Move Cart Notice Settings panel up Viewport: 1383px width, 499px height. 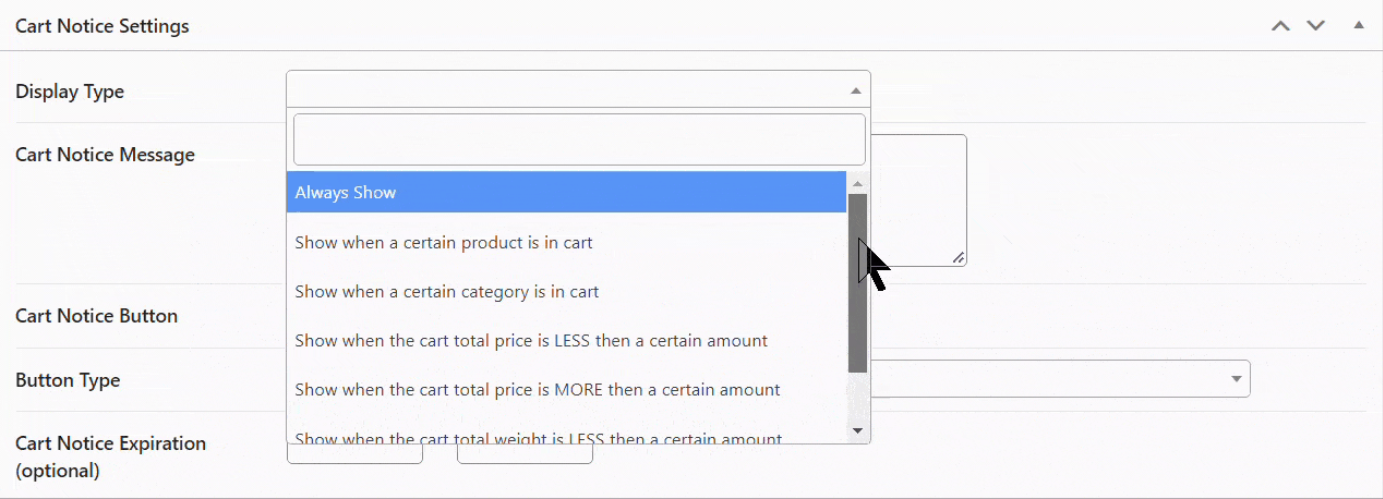[x=1280, y=26]
